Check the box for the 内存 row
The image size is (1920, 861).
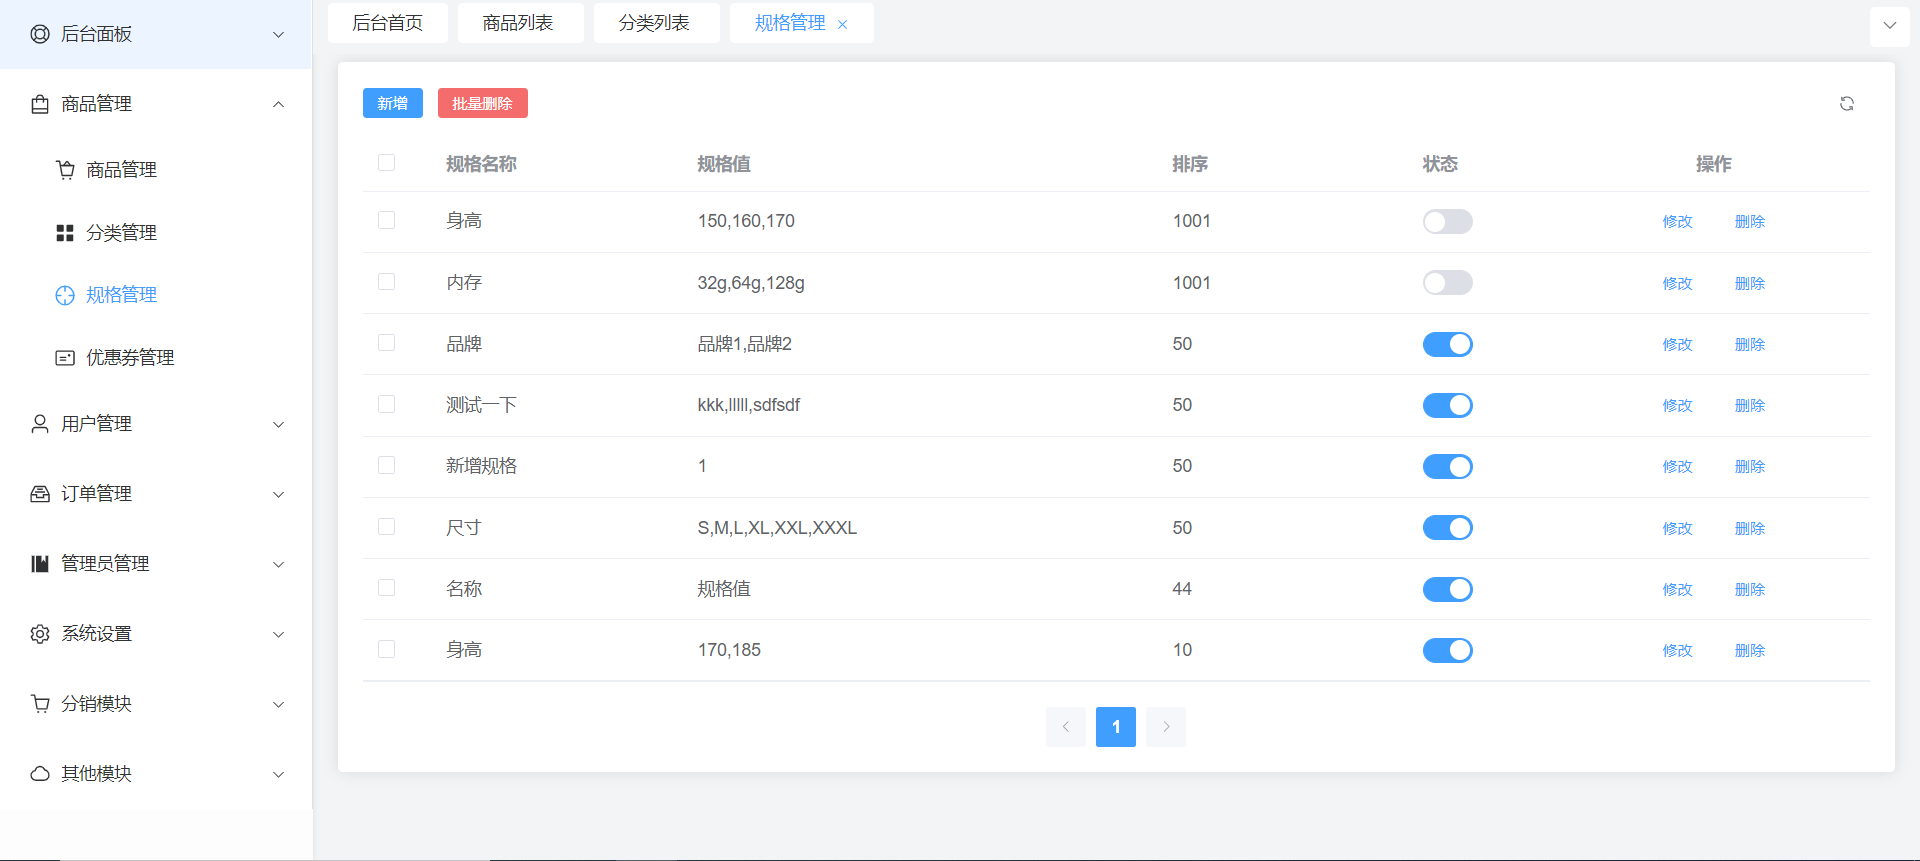387,282
